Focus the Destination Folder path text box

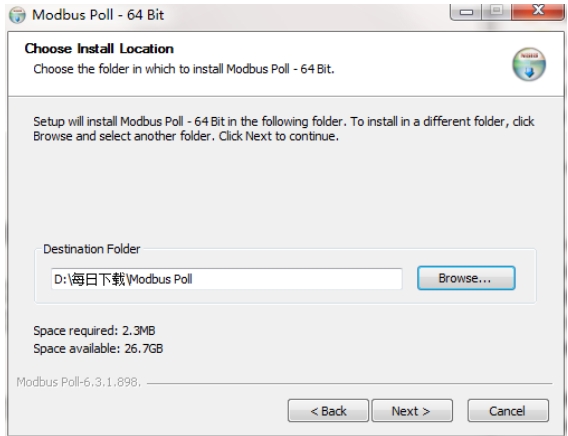(227, 279)
